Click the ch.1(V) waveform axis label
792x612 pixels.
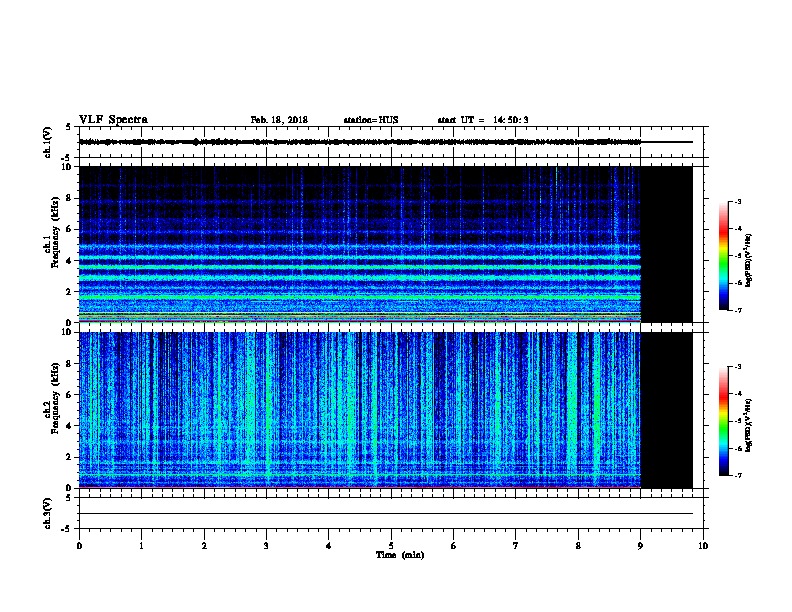point(47,142)
